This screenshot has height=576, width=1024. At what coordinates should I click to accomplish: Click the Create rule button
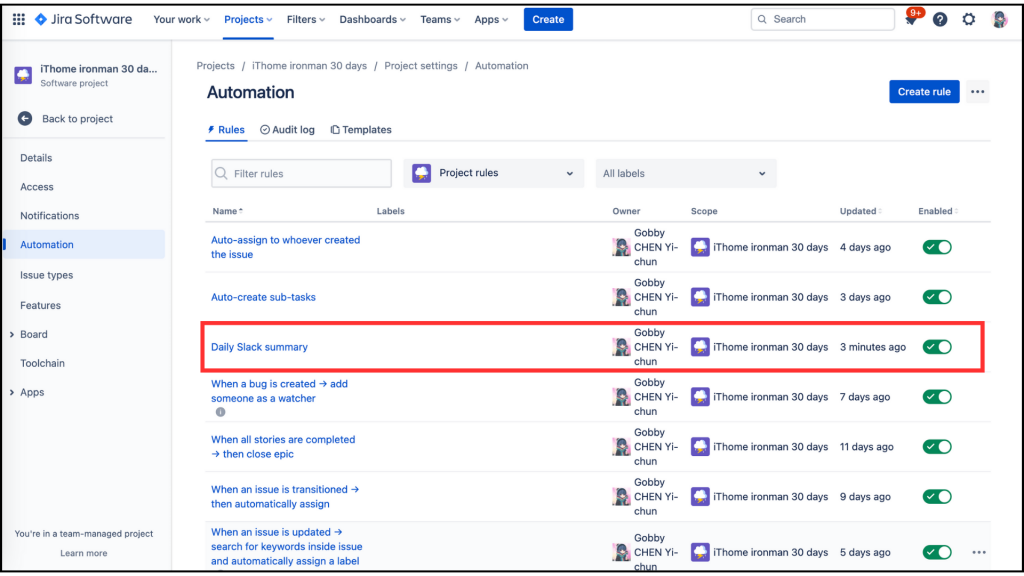(x=924, y=92)
